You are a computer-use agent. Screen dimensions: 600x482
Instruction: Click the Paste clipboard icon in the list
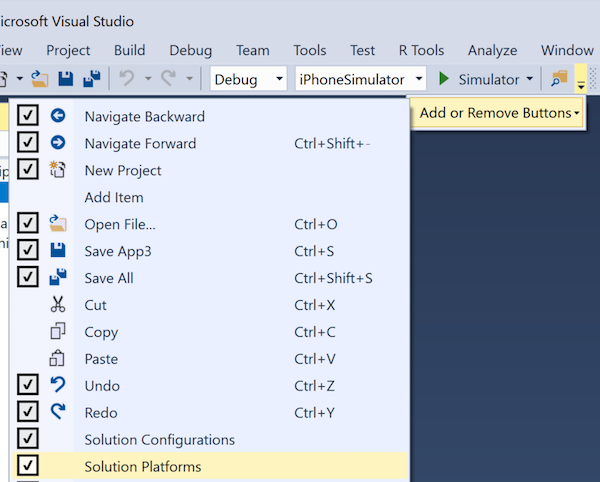pos(58,359)
